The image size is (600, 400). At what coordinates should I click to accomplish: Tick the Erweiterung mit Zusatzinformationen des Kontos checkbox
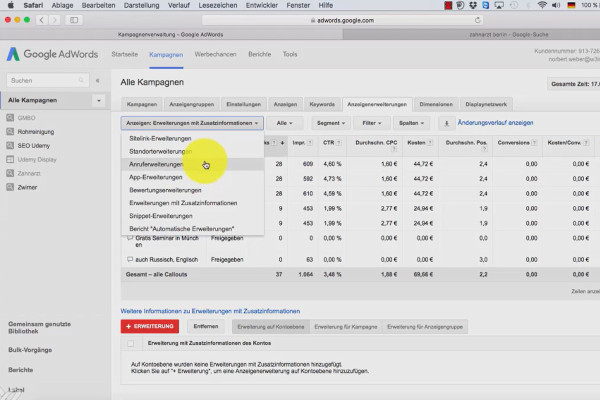point(130,343)
